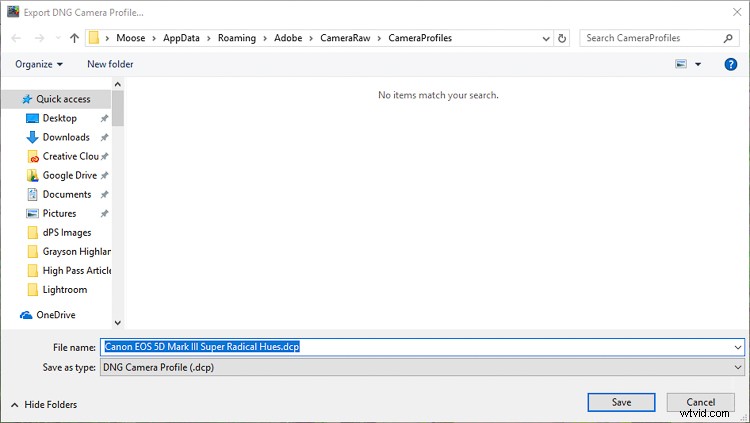The height and width of the screenshot is (423, 750).
Task: Cancel the export dialog
Action: (701, 402)
